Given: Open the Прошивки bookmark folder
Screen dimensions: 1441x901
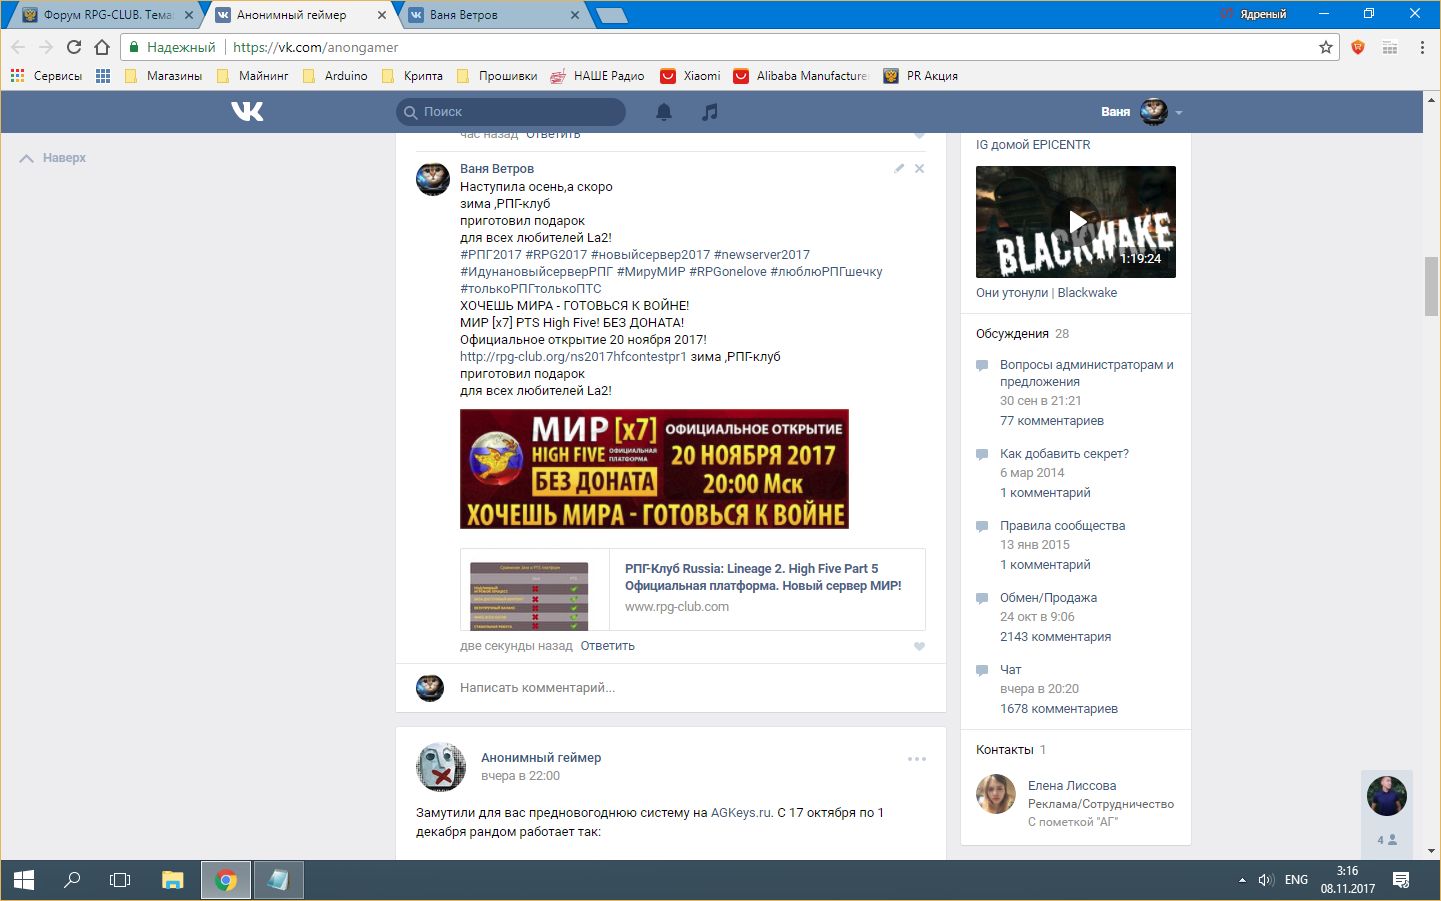Looking at the screenshot, I should tap(497, 76).
